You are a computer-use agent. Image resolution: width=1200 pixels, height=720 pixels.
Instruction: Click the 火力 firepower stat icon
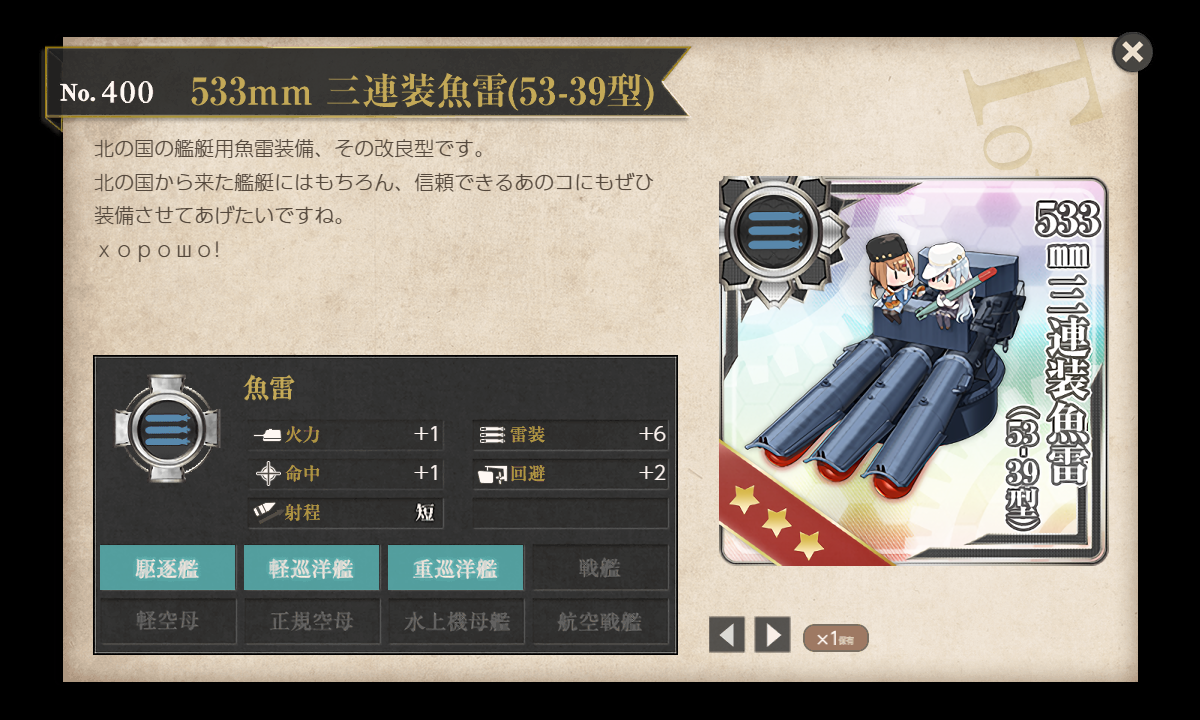click(x=268, y=435)
